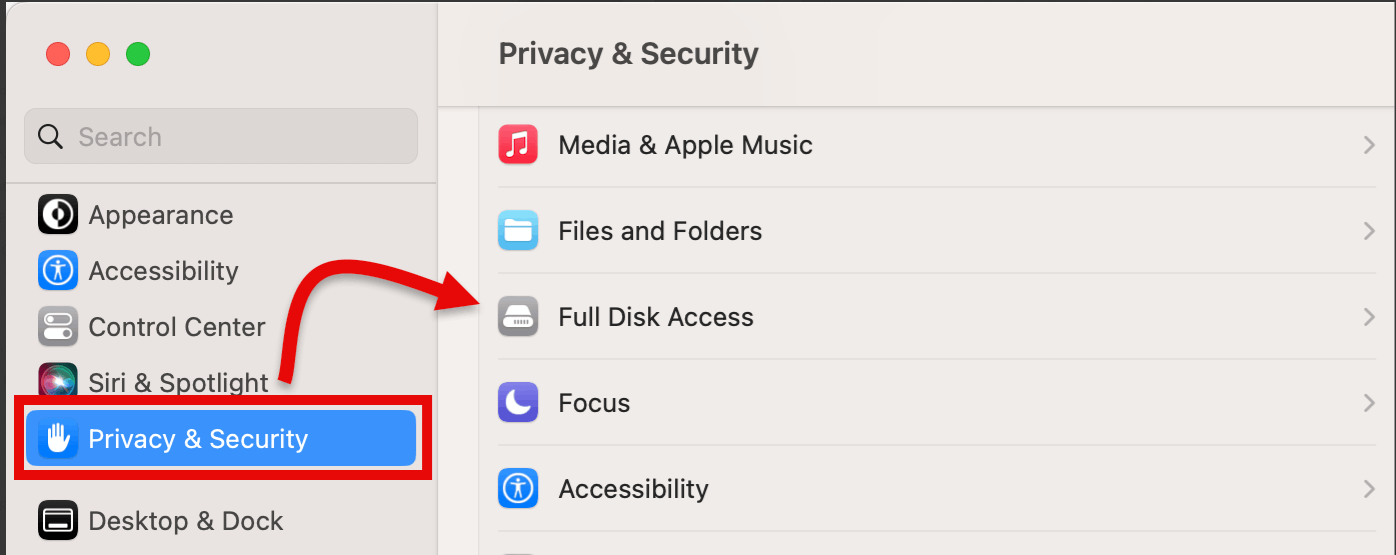Open the Siri & Spotlight sidebar icon
Screen dimensions: 1396x555
[58, 381]
